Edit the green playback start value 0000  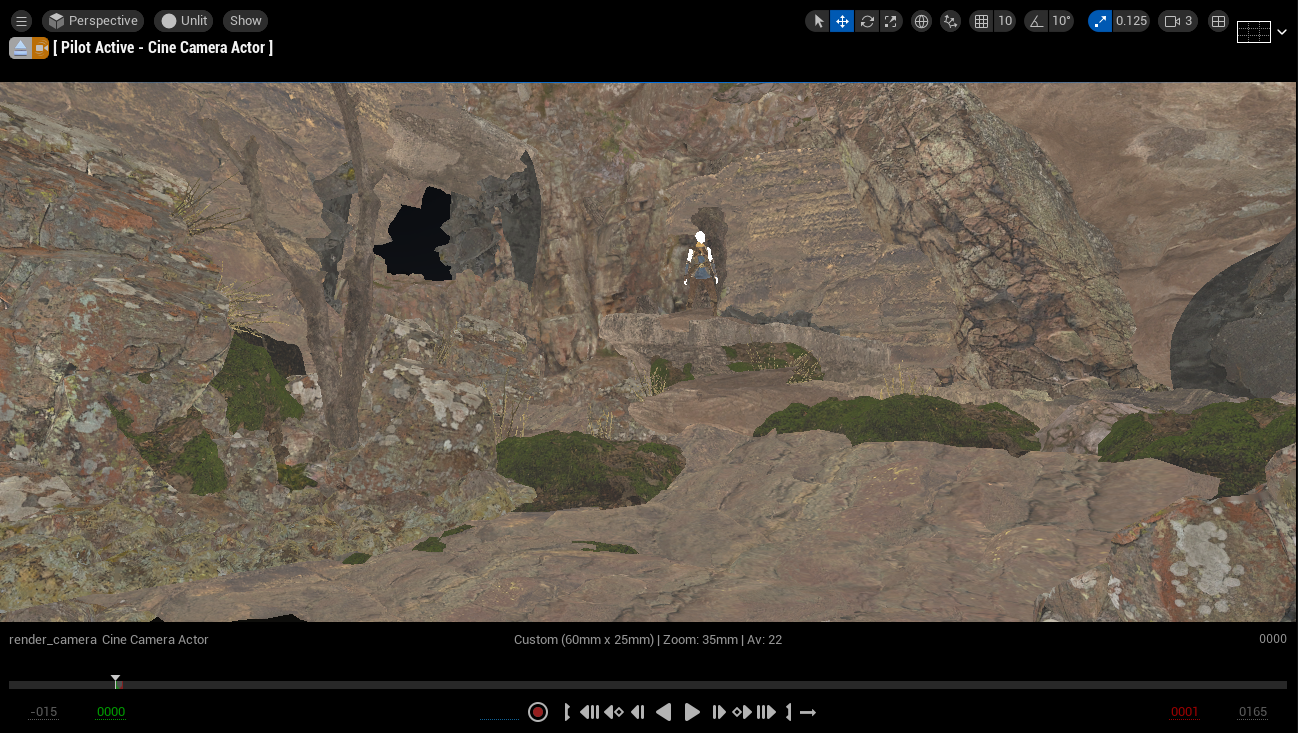pyautogui.click(x=110, y=712)
